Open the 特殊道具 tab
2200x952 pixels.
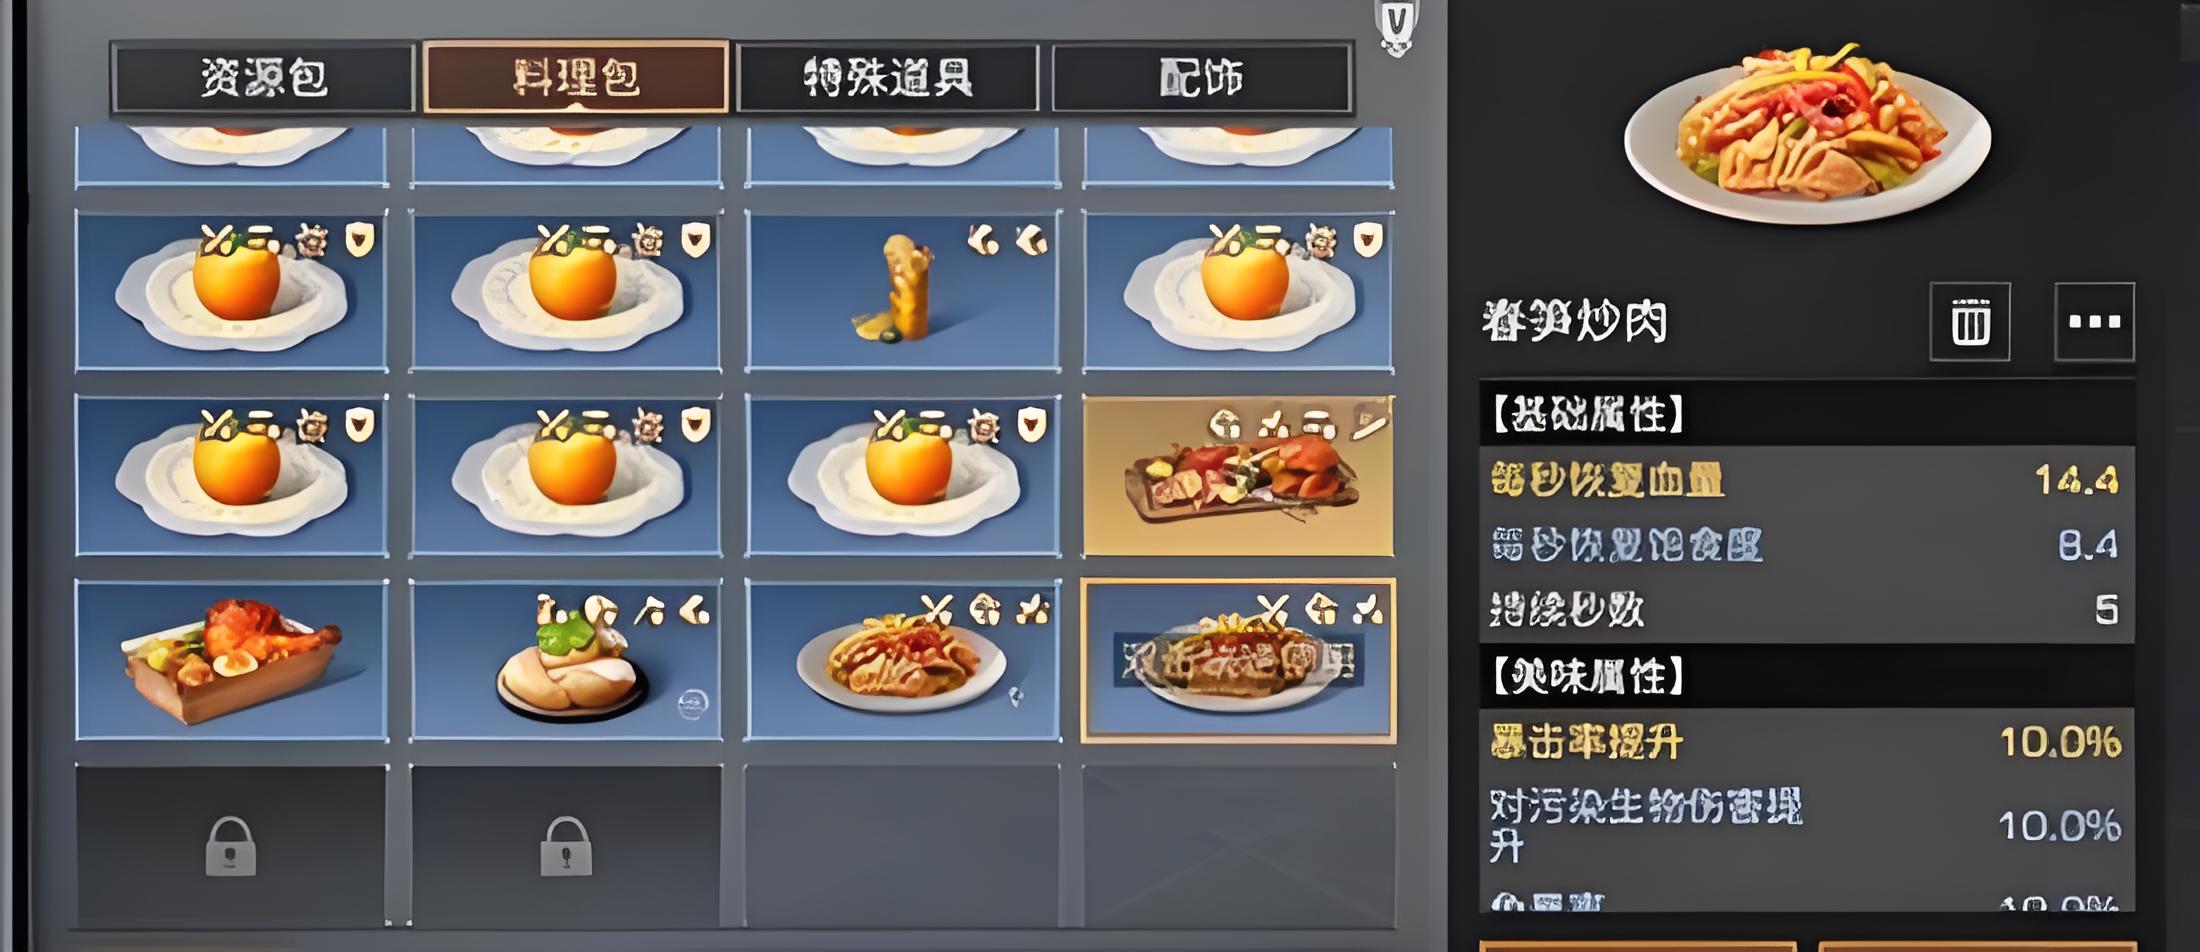click(x=887, y=77)
